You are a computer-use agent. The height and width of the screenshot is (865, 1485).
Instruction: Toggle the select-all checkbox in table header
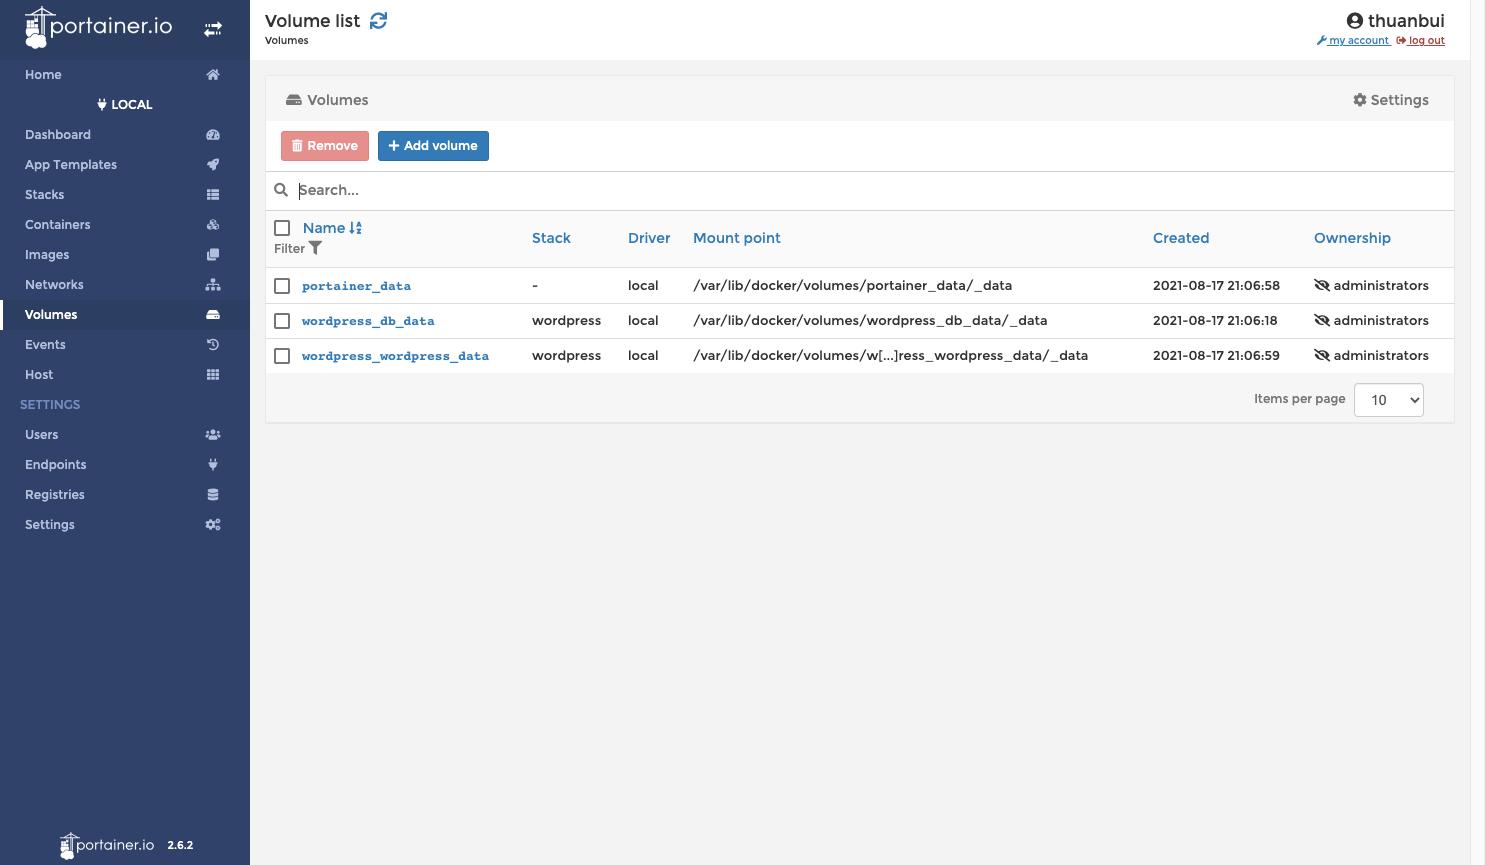(x=282, y=228)
